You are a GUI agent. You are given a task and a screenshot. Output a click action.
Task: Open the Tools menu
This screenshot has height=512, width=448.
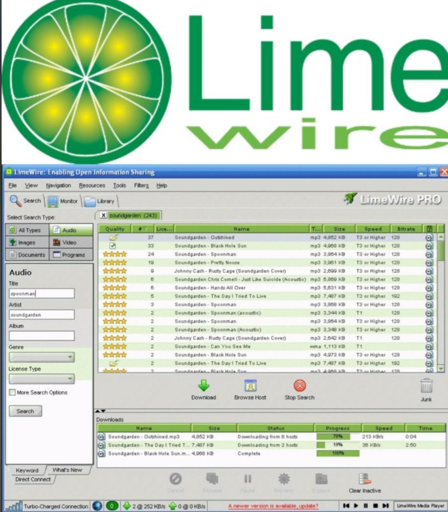119,185
